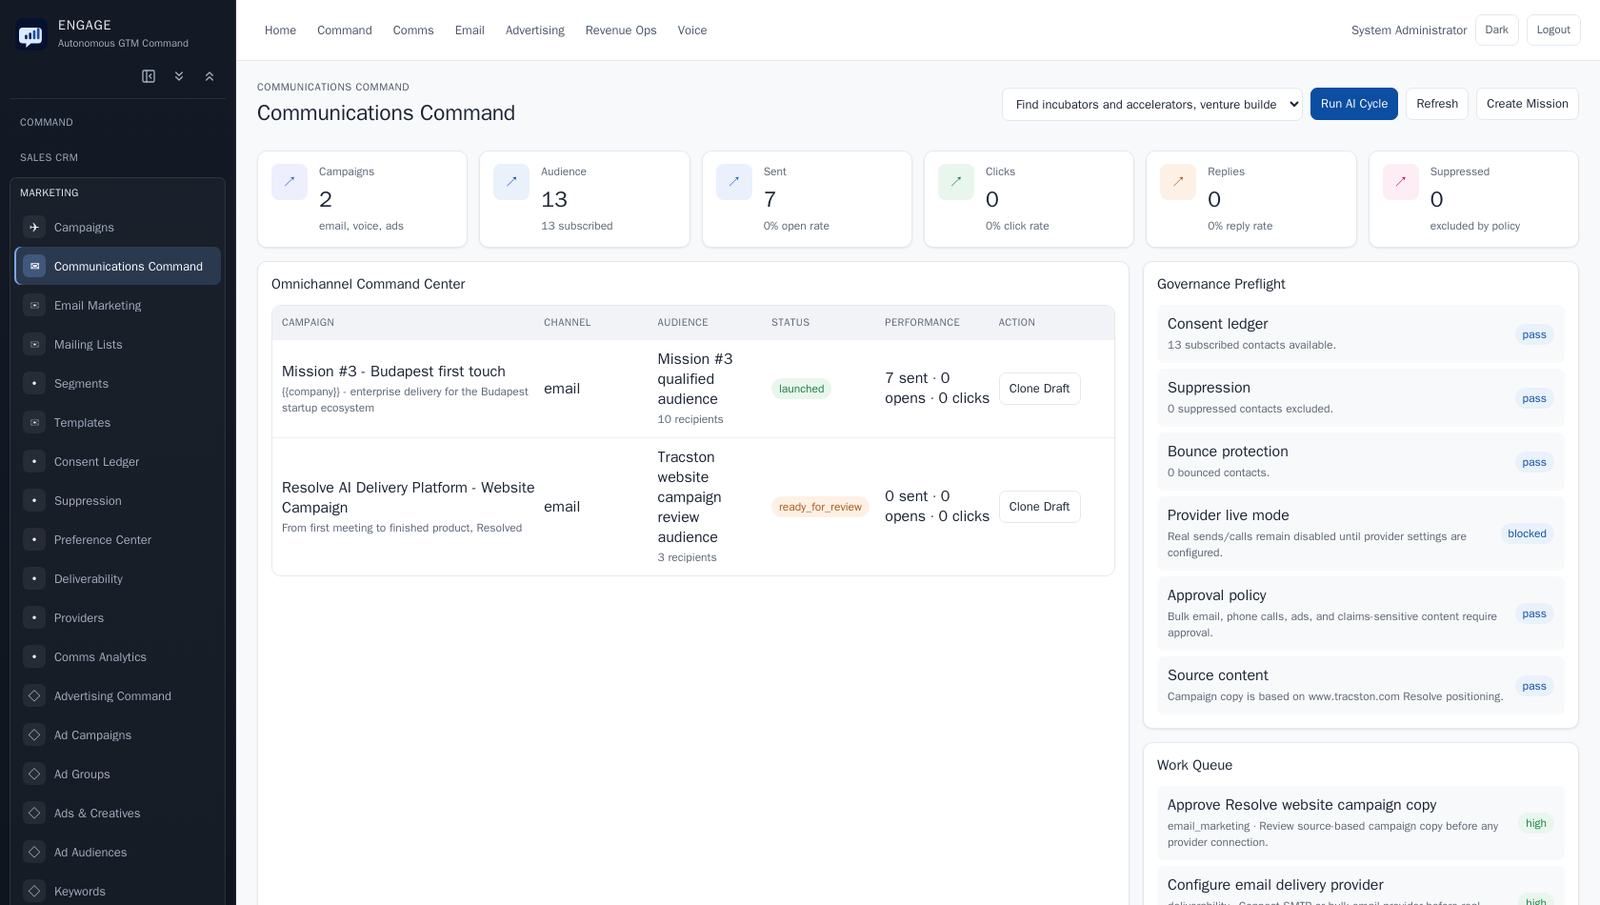1600x905 pixels.
Task: Switch to Dark theme
Action: click(x=1497, y=30)
